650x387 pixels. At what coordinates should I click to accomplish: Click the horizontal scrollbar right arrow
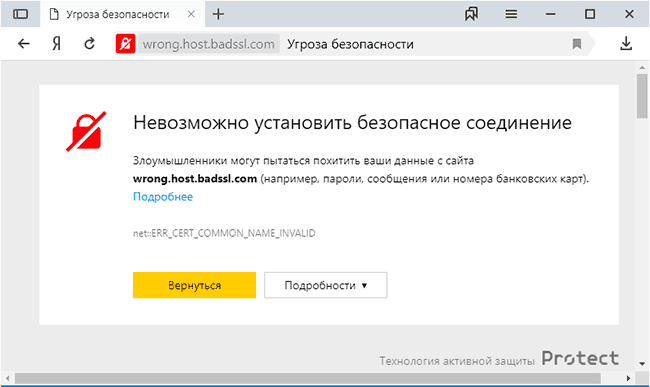coord(628,378)
